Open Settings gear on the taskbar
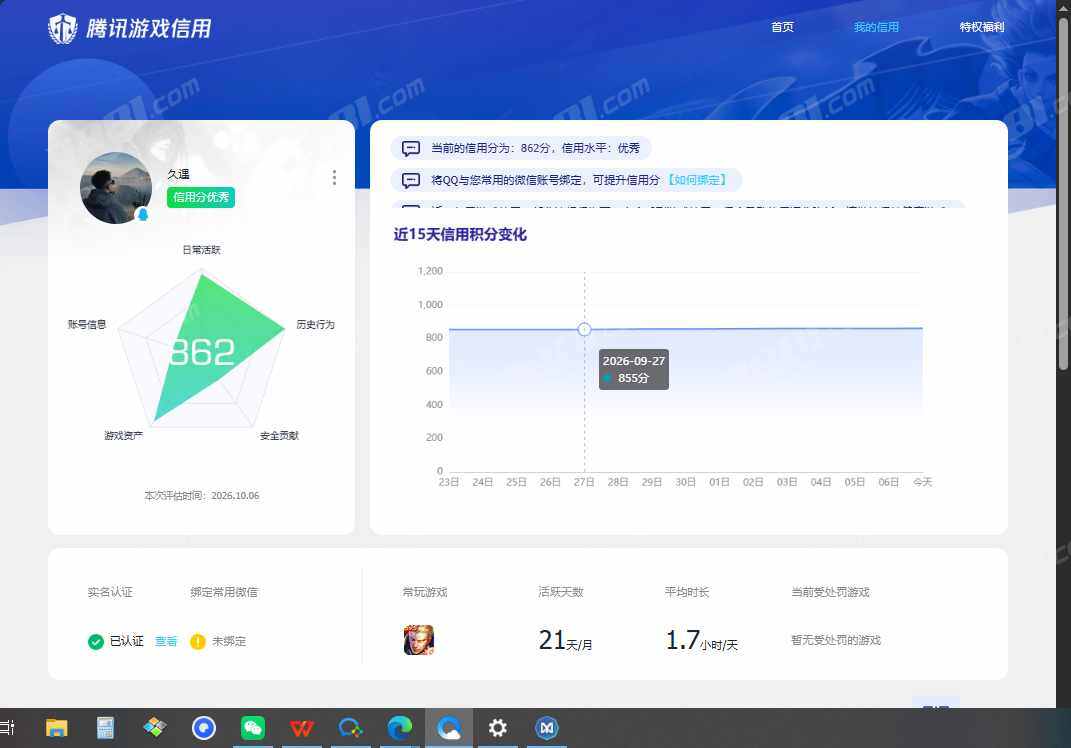Screen dimensions: 1071x748 click(497, 728)
